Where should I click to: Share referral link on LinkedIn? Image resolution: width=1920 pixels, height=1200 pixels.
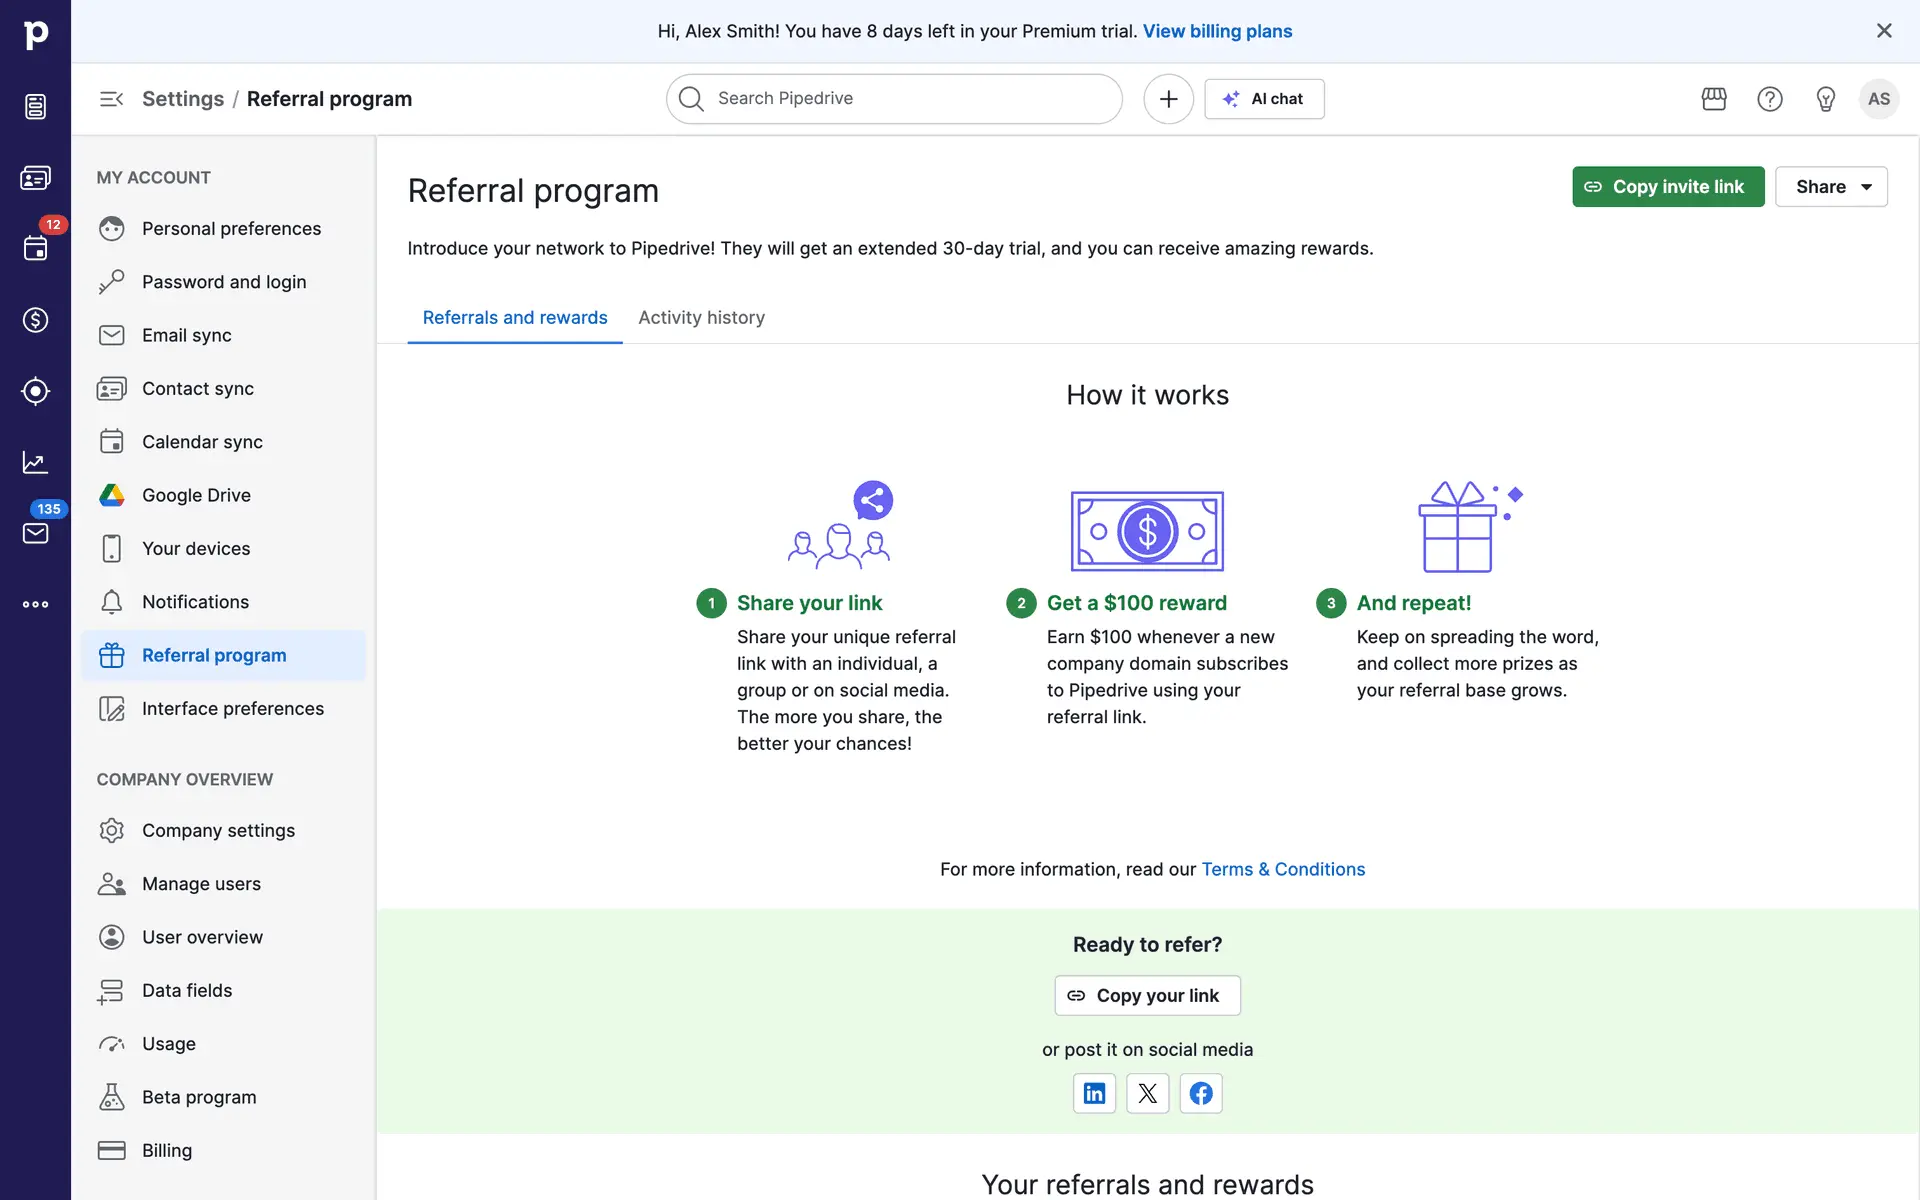(1094, 1093)
